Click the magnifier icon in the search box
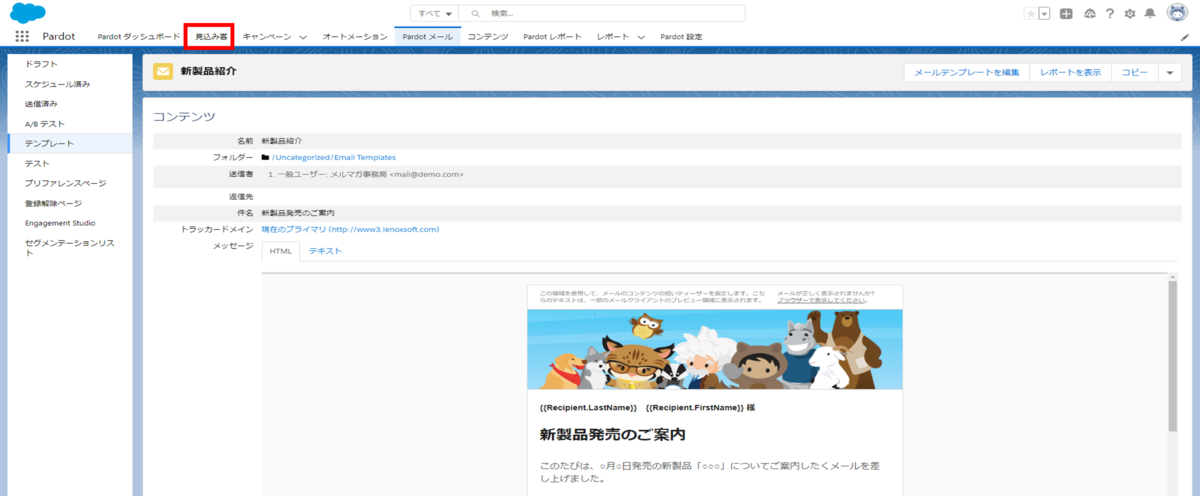The width and height of the screenshot is (1200, 496). coord(475,13)
